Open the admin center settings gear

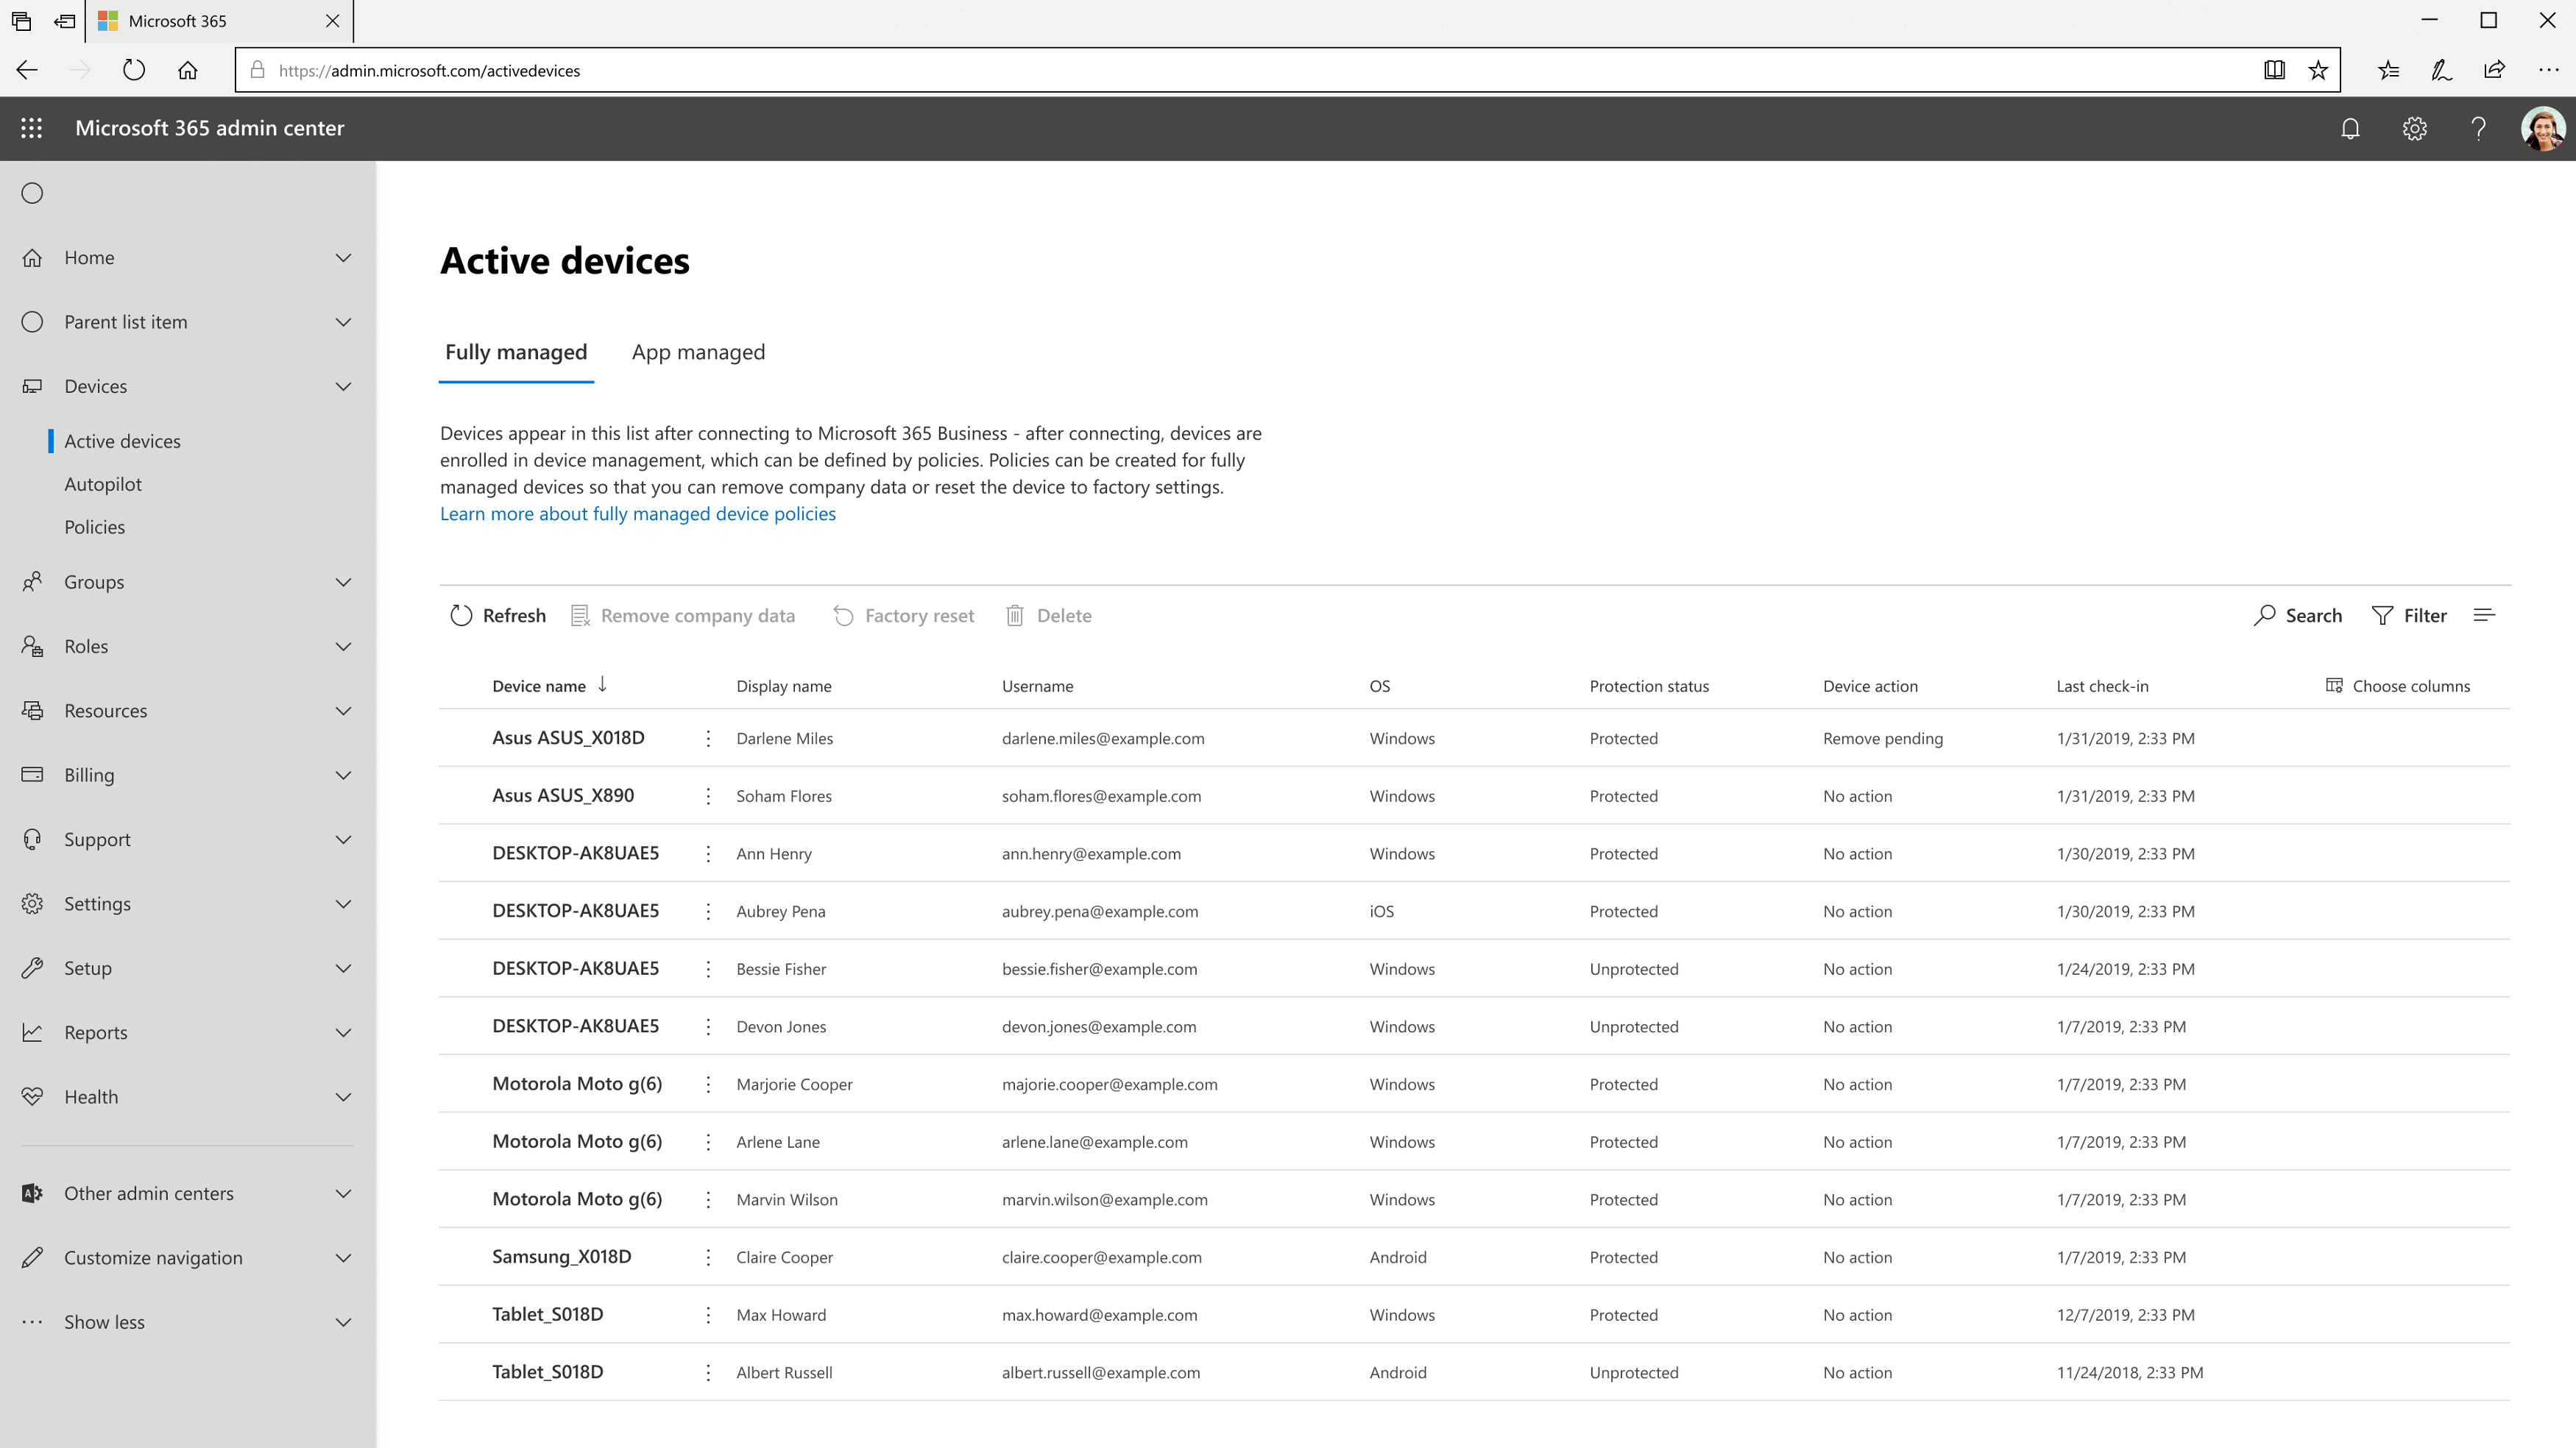coord(2414,128)
